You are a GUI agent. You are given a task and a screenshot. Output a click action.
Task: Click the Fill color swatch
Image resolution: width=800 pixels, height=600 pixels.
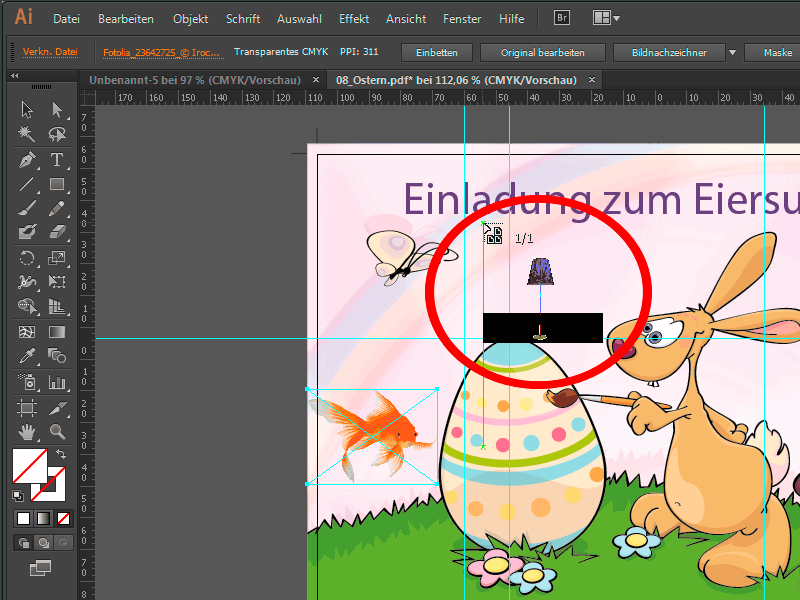tap(30, 466)
